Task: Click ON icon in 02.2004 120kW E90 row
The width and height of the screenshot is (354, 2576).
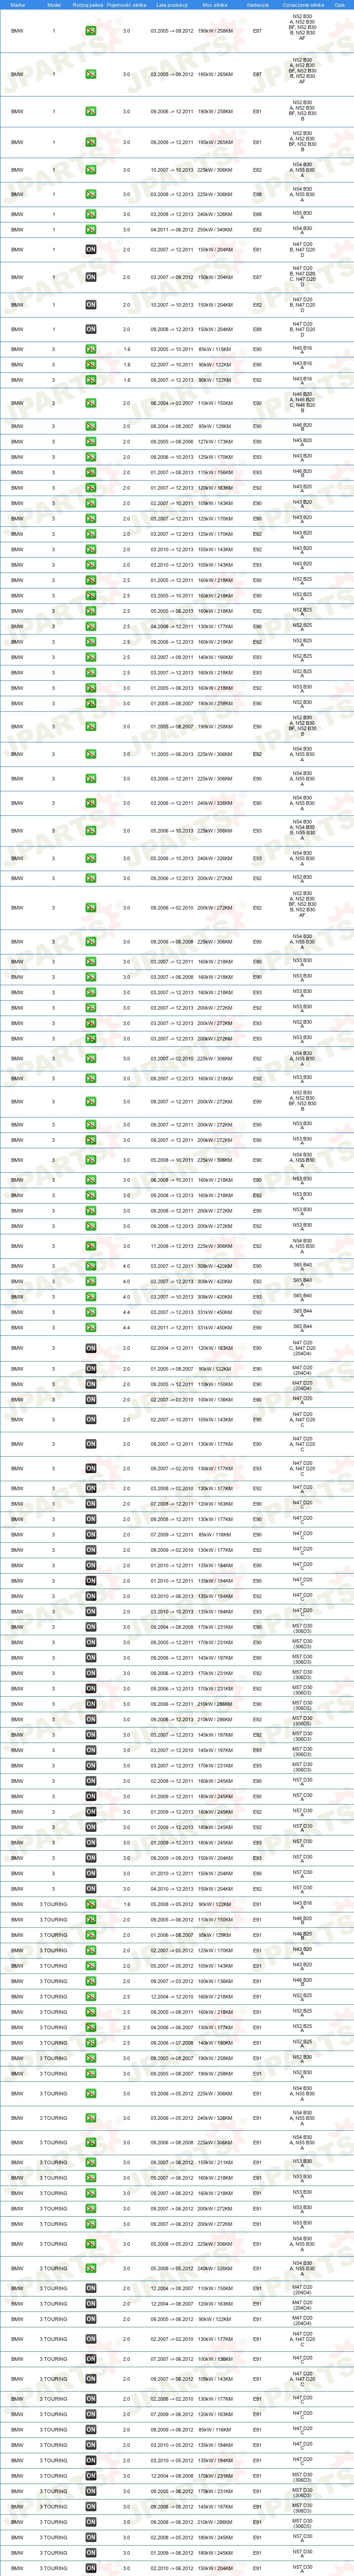Action: click(91, 1348)
